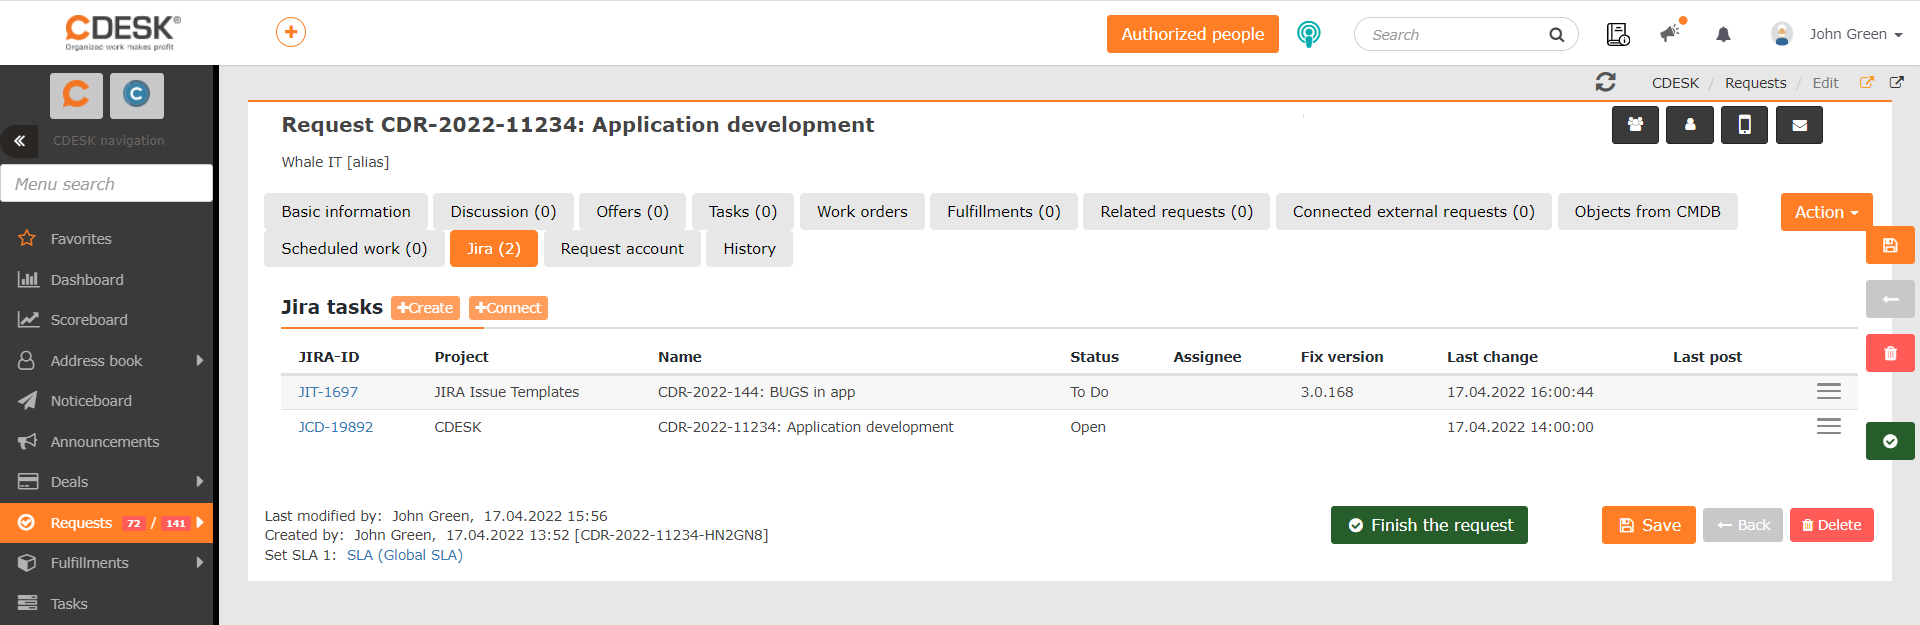Open row menu for JIT-1697
Viewport: 1920px width, 625px height.
tap(1829, 391)
